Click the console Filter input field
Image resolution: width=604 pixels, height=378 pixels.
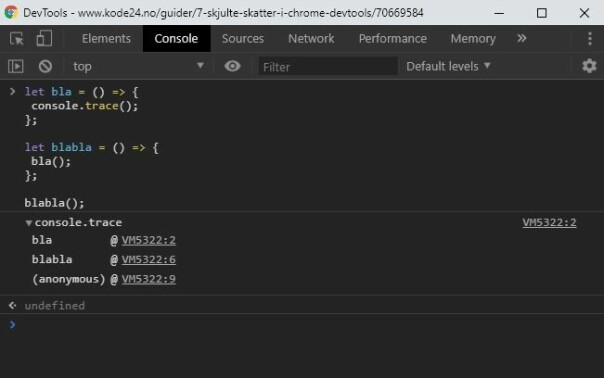[328, 67]
